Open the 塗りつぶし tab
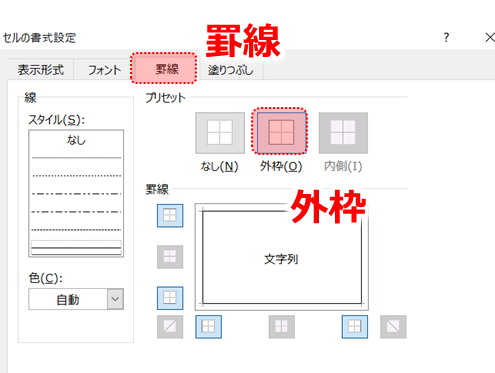The image size is (495, 373). pos(230,70)
